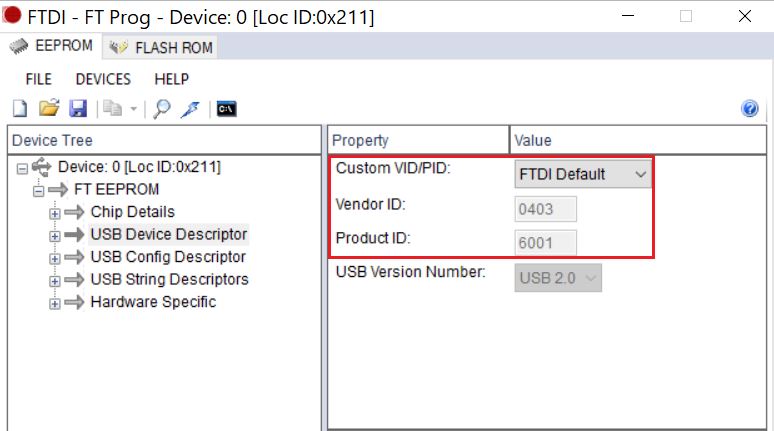The image size is (774, 431).
Task: Open the Custom VID/PID dropdown
Action: coord(583,174)
